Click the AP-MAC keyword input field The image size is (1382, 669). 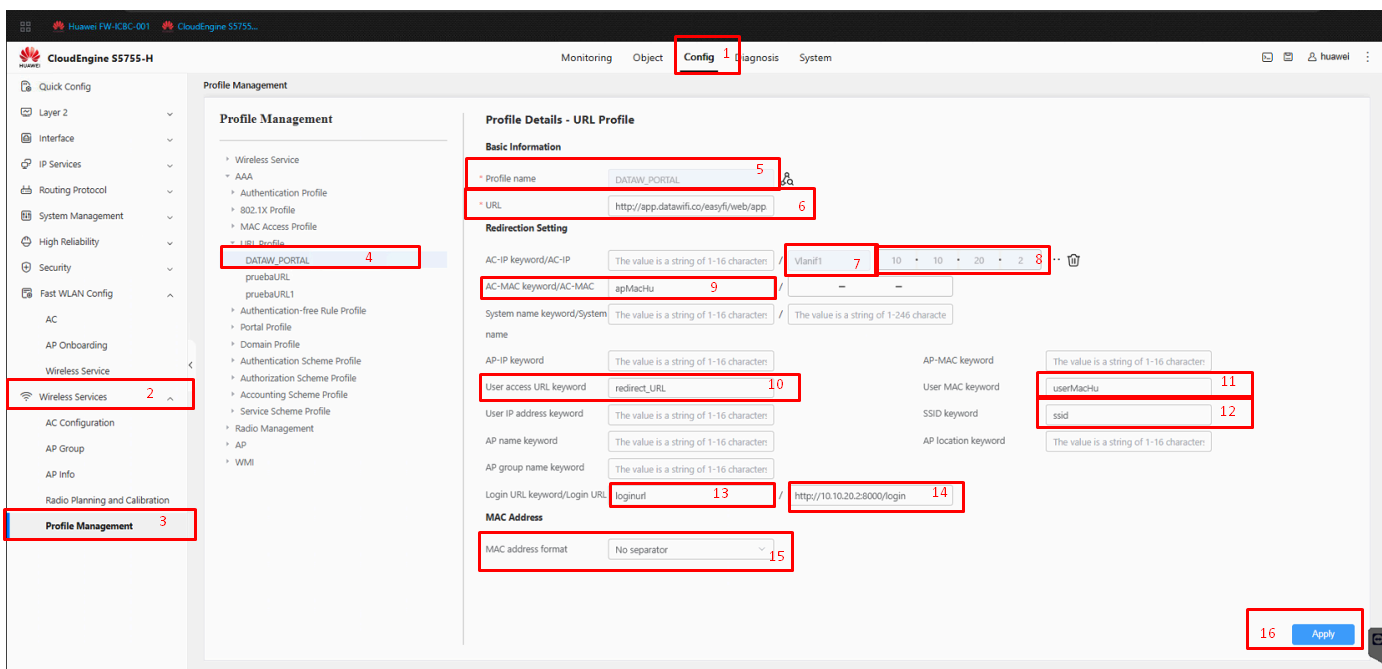click(x=1128, y=361)
